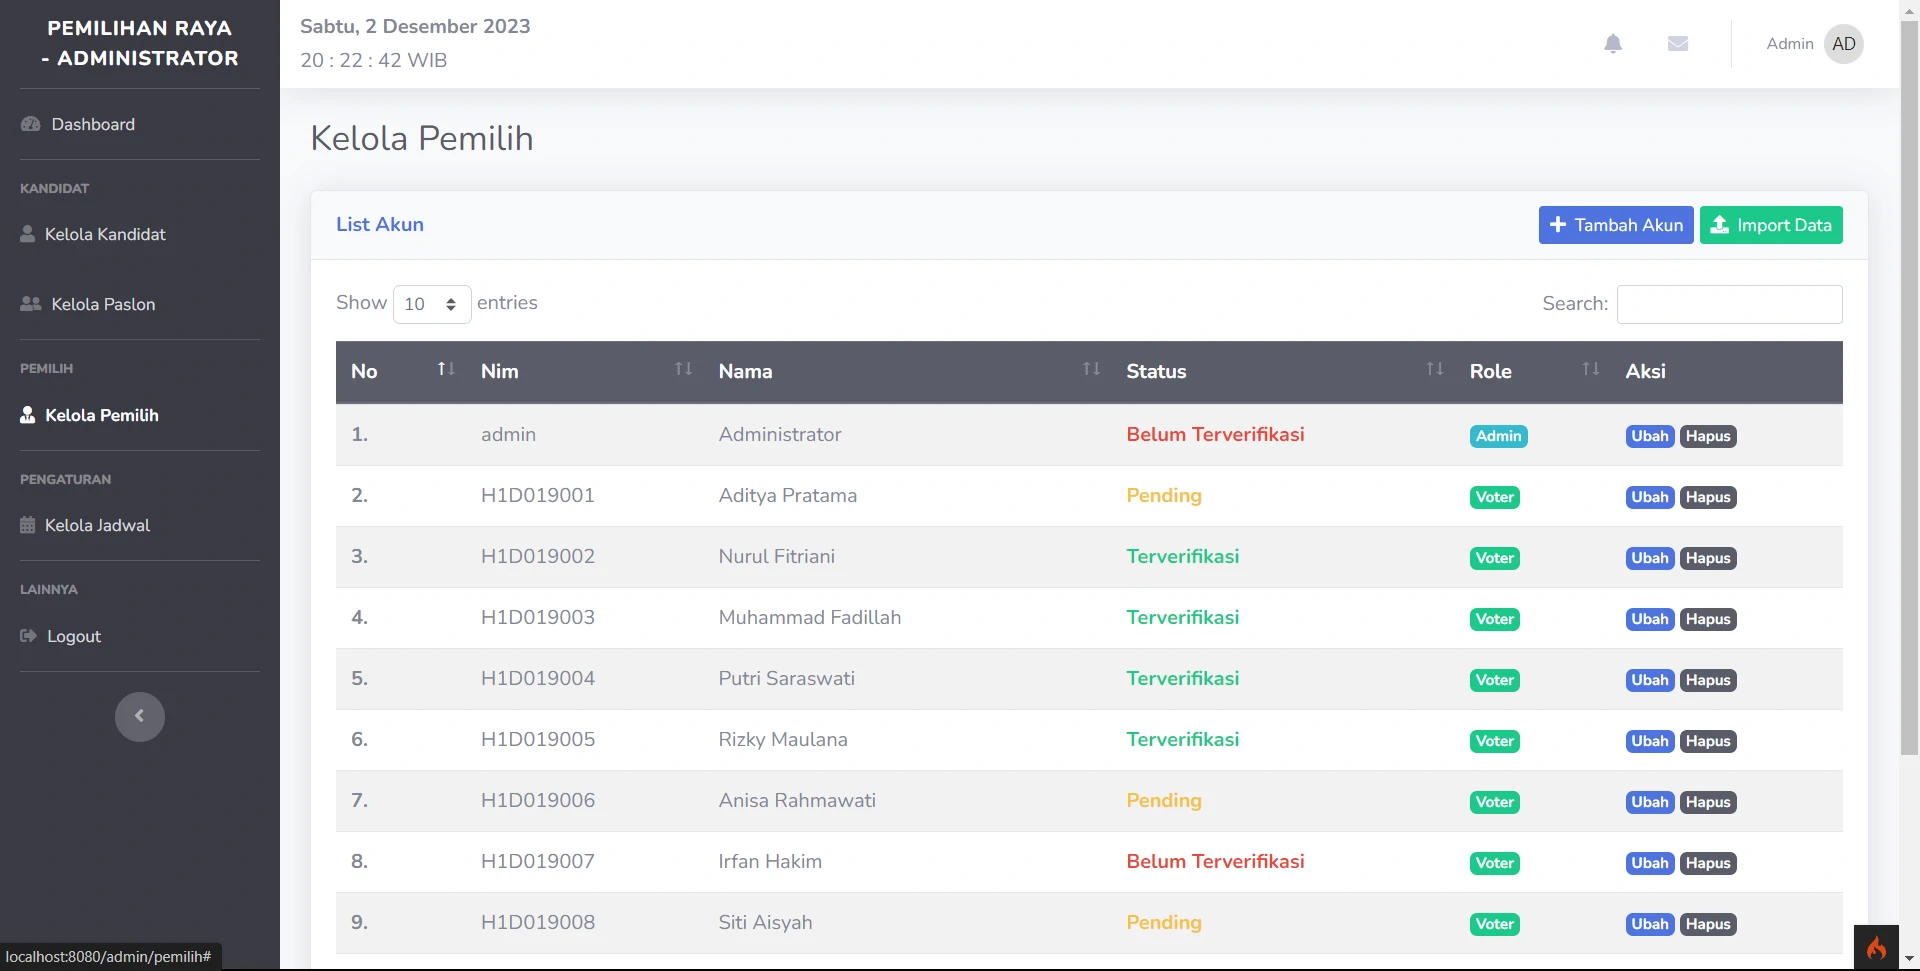The width and height of the screenshot is (1920, 971).
Task: Click into the Search input field
Action: [x=1729, y=304]
